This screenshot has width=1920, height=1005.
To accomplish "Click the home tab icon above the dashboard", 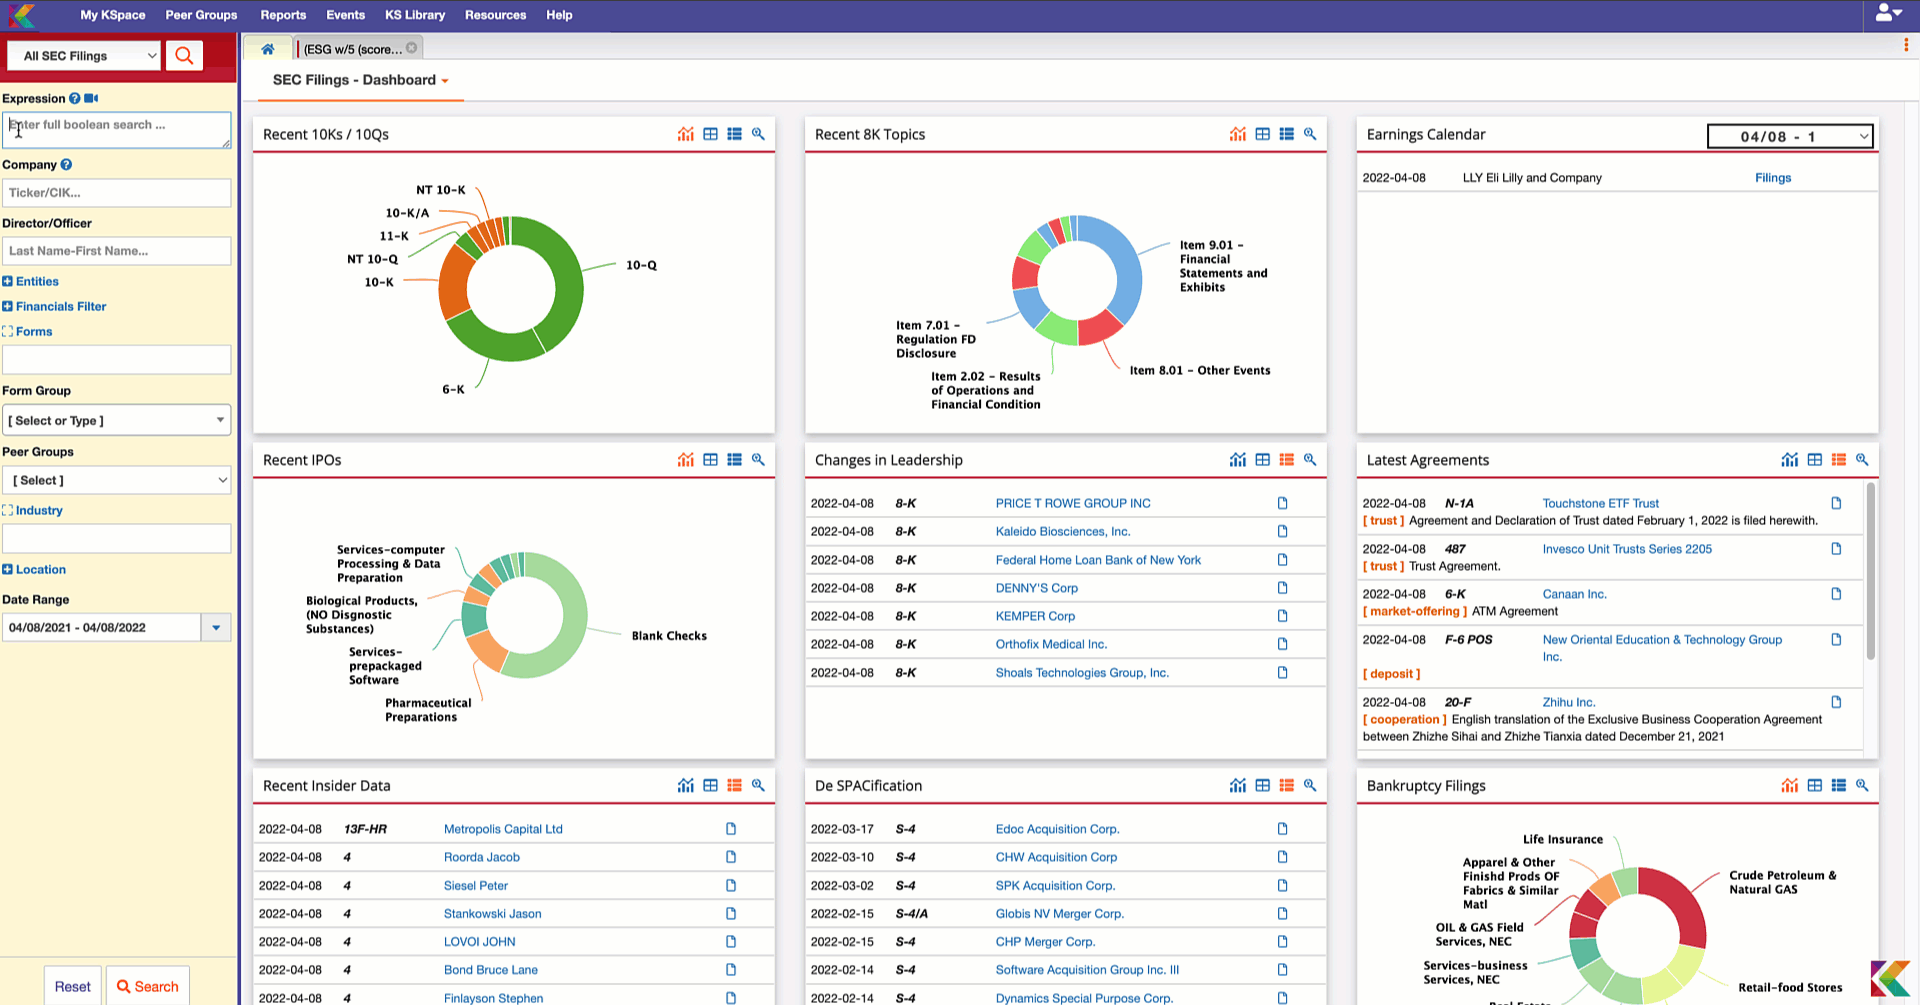I will point(267,47).
